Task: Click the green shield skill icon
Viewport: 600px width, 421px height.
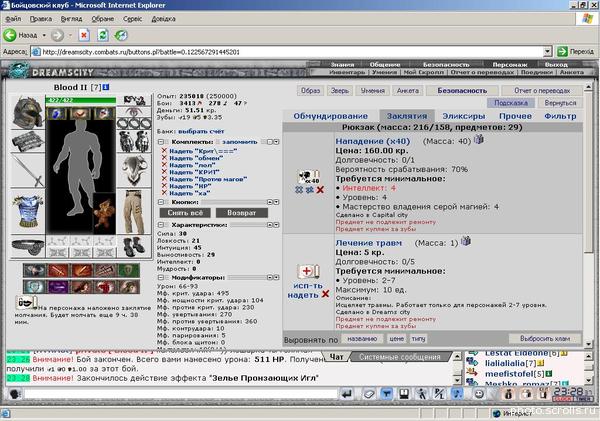Action: tap(129, 270)
